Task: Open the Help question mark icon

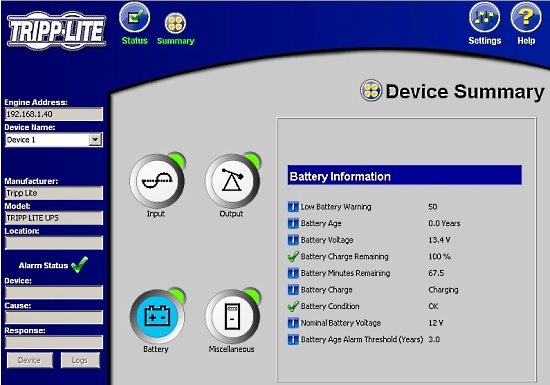Action: [x=526, y=18]
